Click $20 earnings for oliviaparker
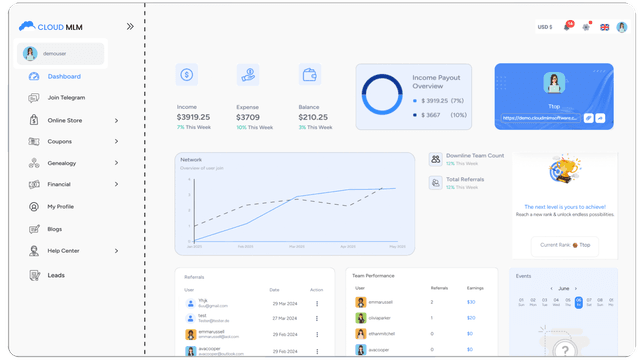The height and width of the screenshot is (360, 640). (x=471, y=318)
